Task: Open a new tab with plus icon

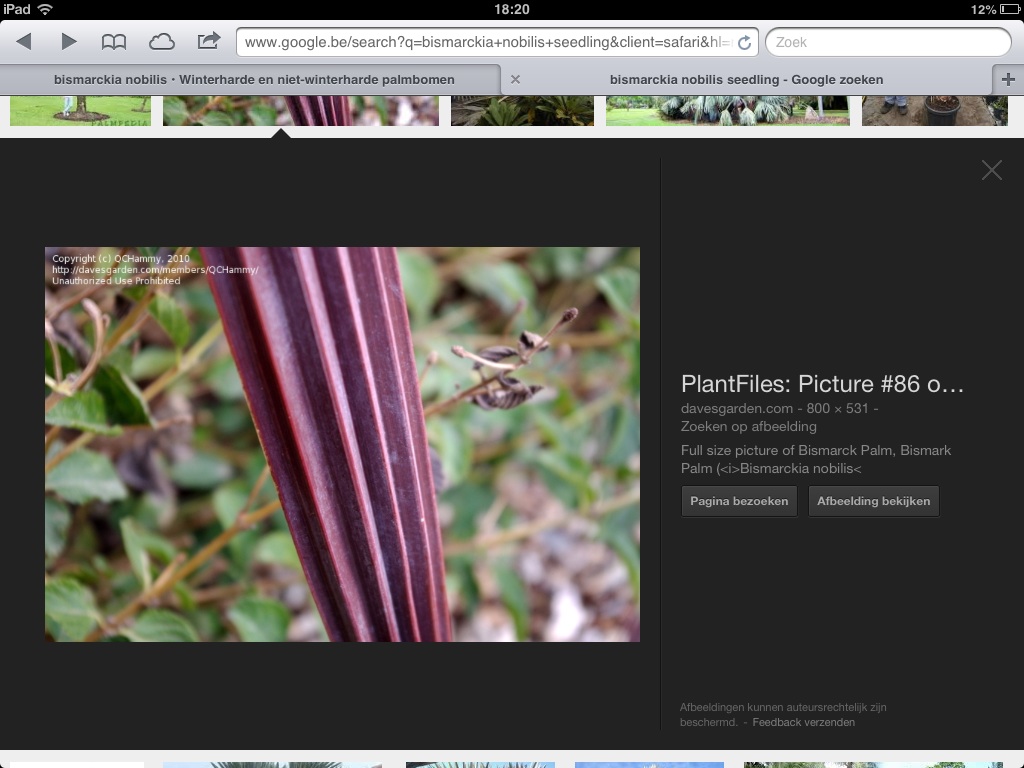Action: pyautogui.click(x=1007, y=79)
